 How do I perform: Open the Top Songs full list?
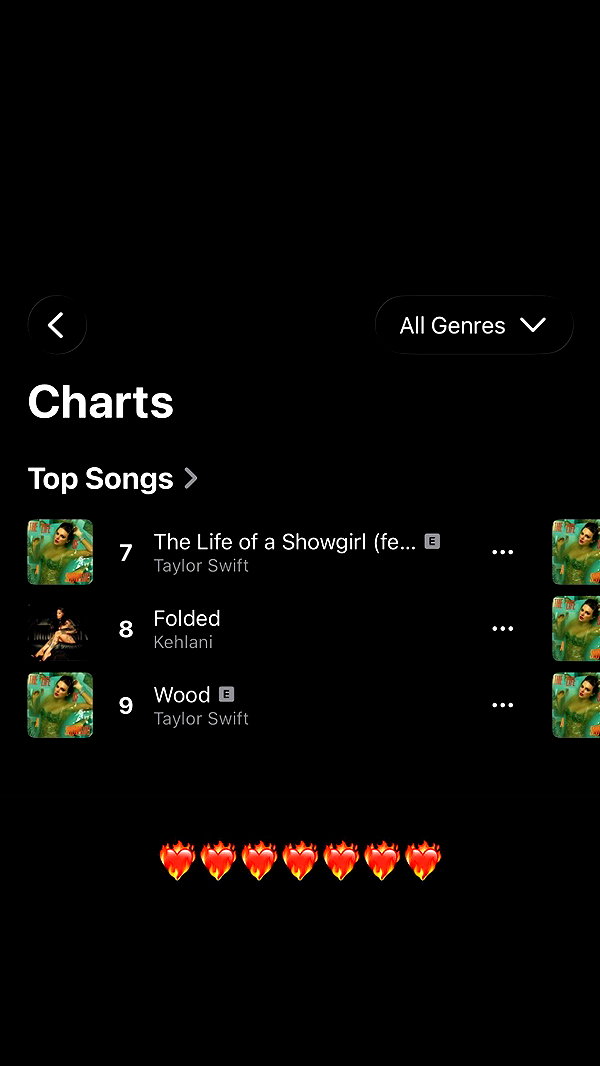click(x=101, y=479)
